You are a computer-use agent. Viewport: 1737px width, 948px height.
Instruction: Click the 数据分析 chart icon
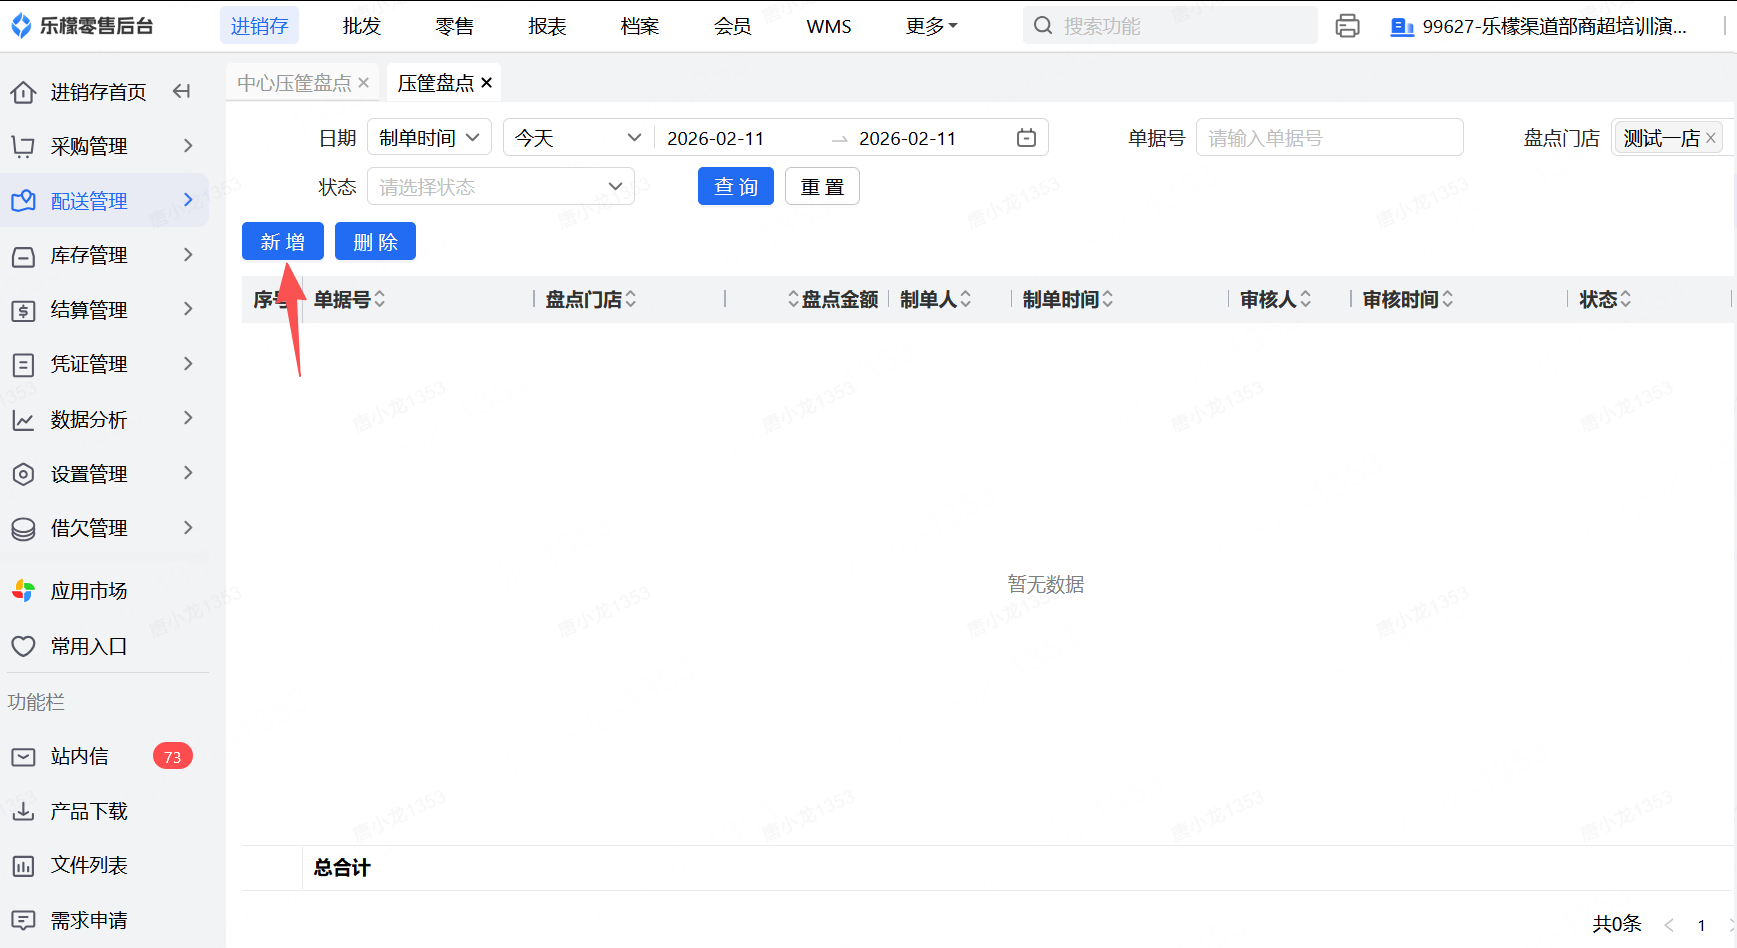coord(23,420)
